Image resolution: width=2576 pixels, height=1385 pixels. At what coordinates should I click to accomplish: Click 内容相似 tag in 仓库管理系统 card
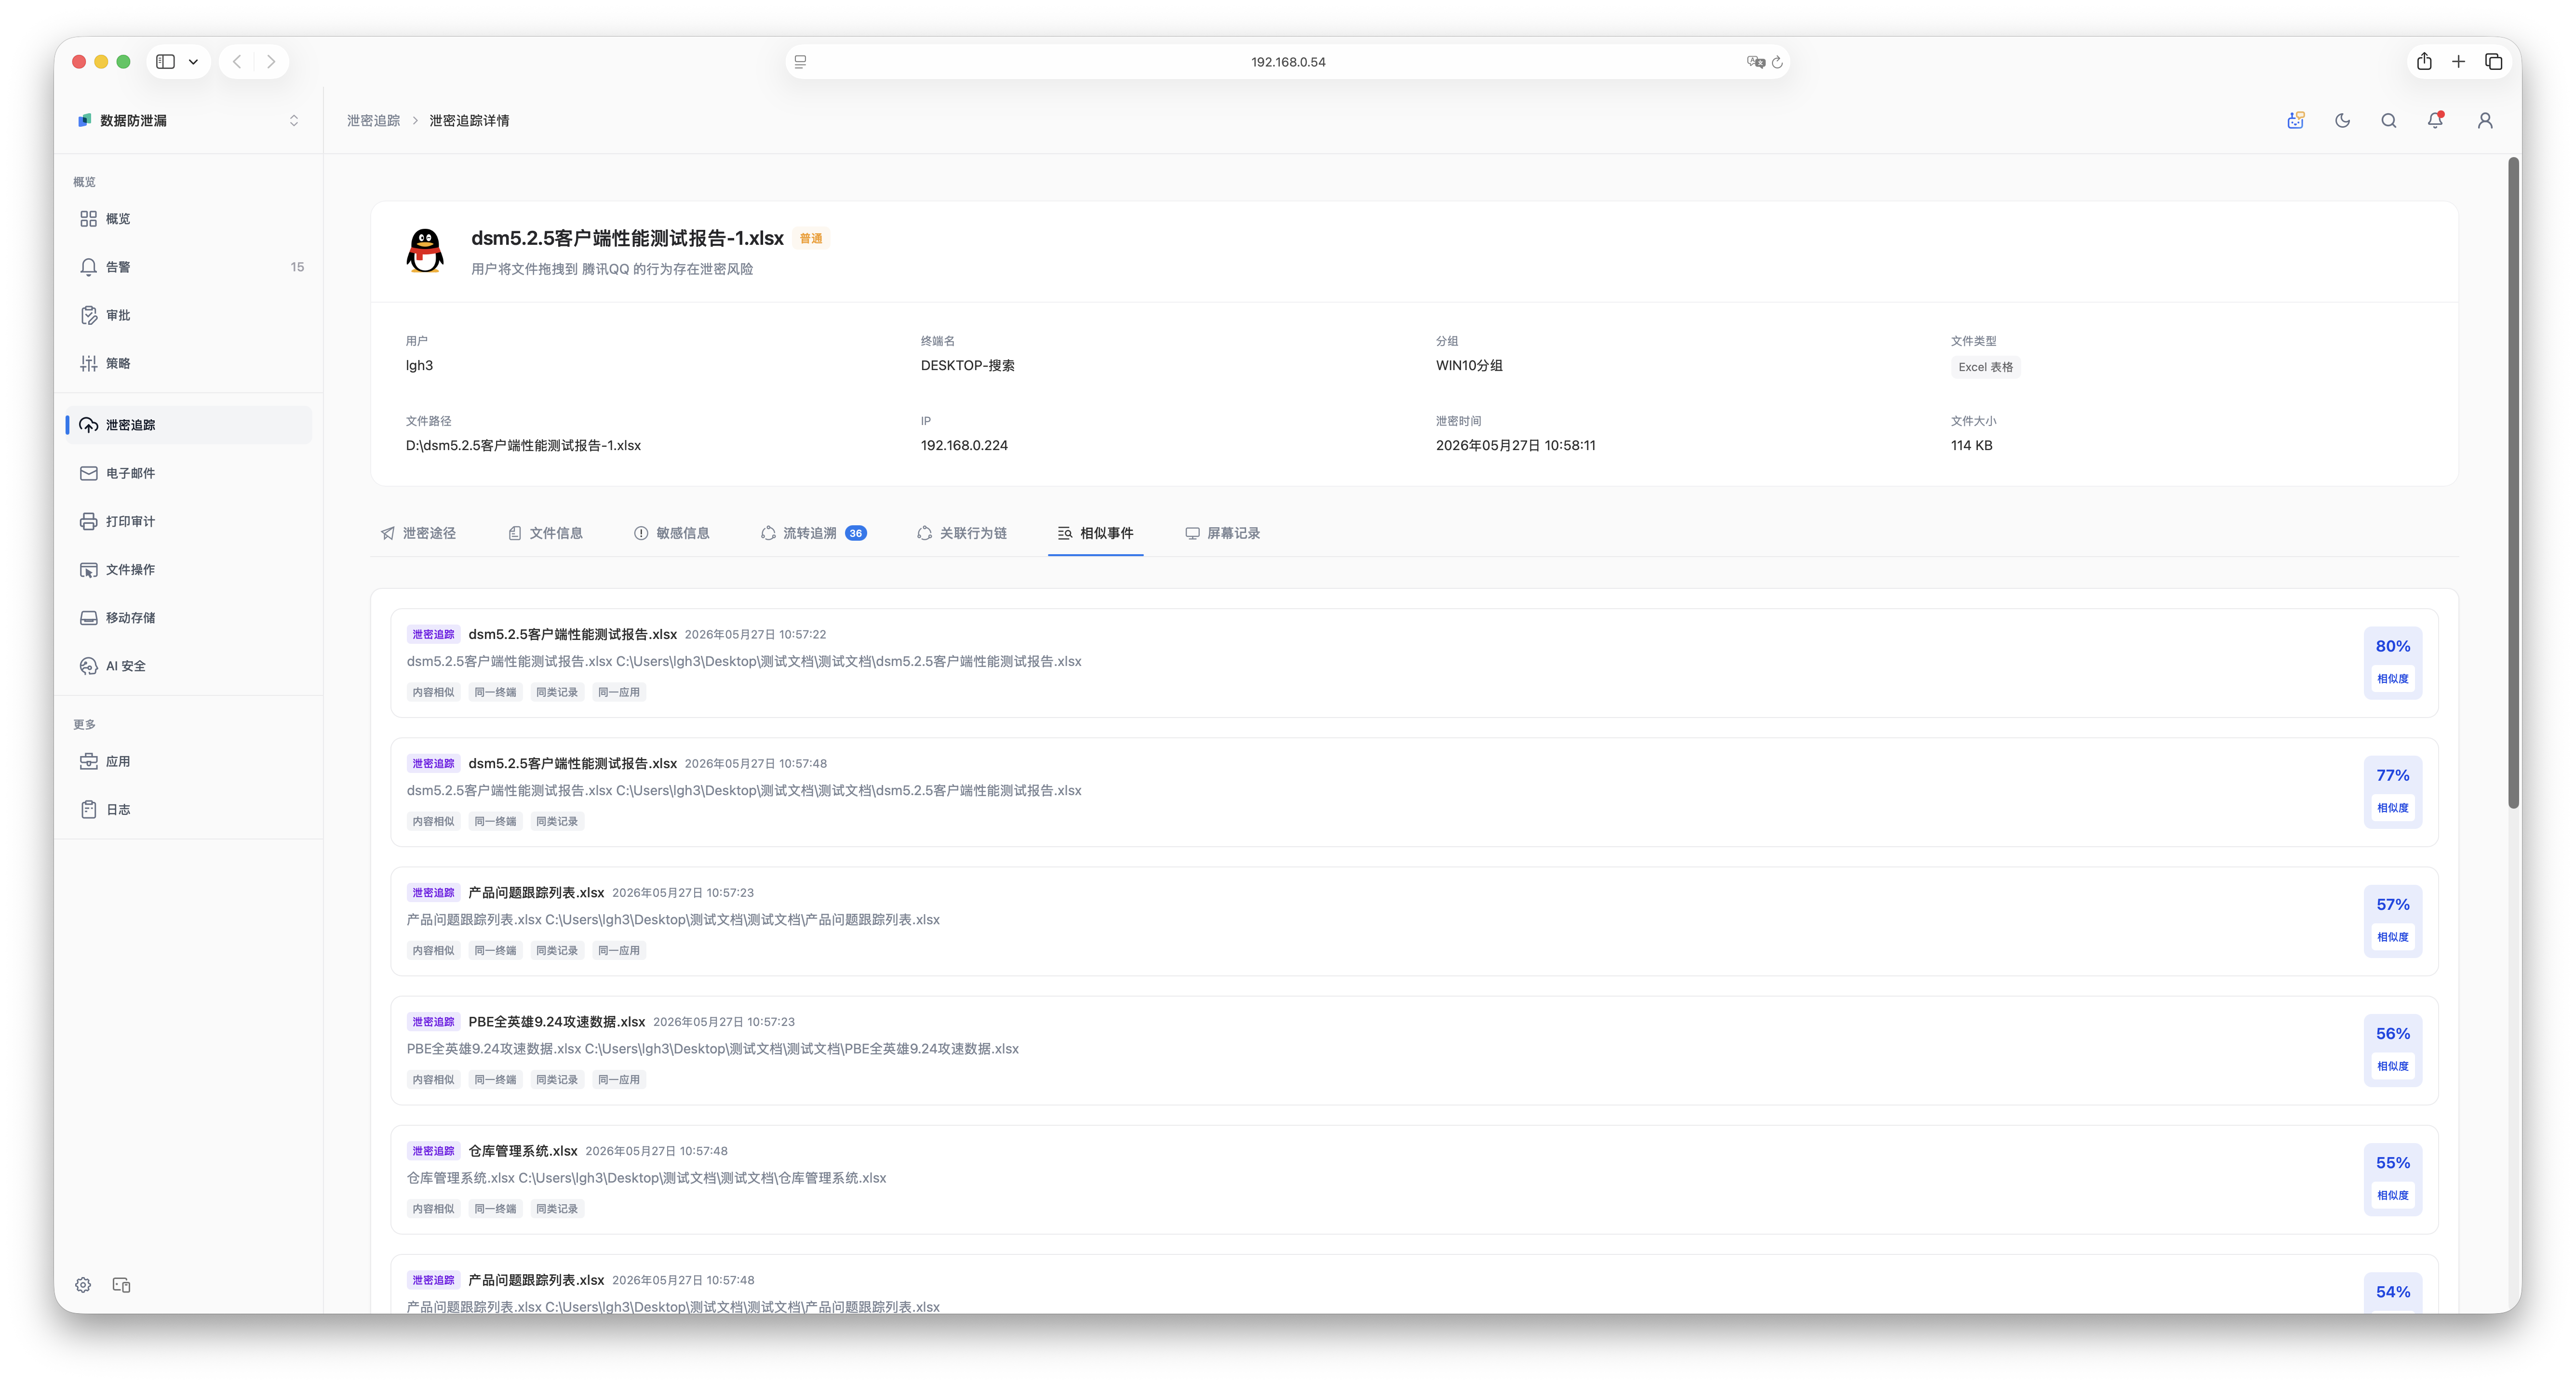click(x=433, y=1209)
